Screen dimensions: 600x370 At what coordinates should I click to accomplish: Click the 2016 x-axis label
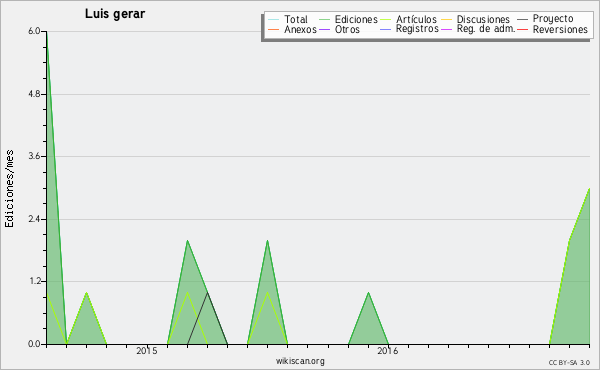388,350
